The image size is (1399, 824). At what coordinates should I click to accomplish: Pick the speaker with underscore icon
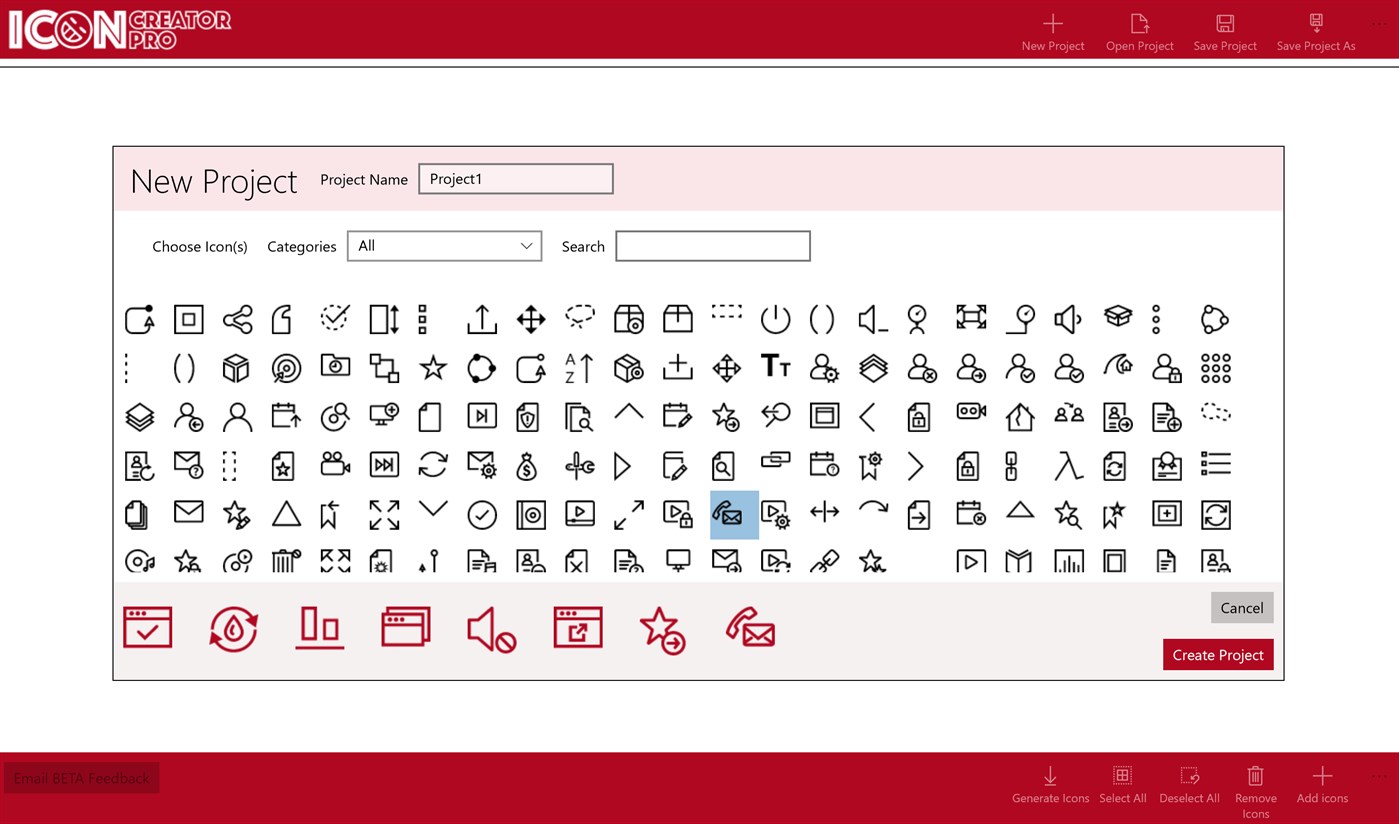point(873,319)
